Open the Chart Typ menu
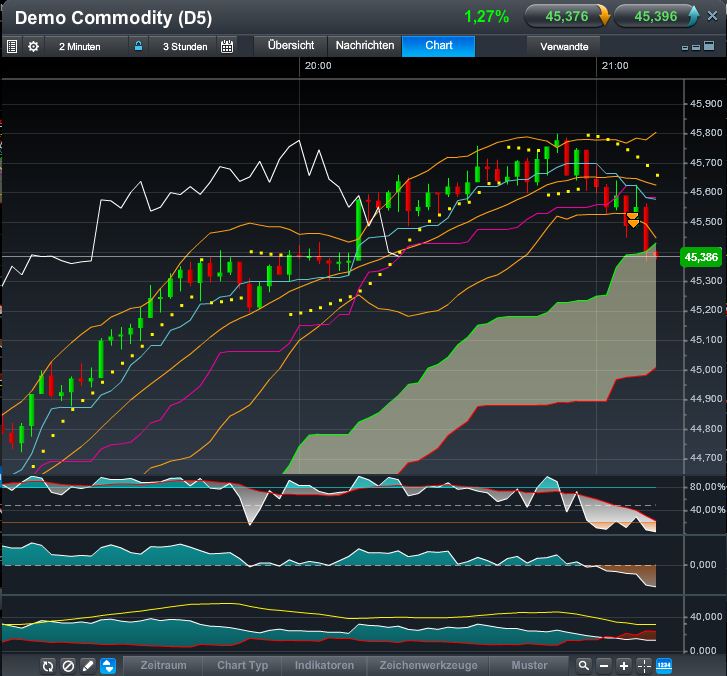Image resolution: width=727 pixels, height=676 pixels. pos(242,665)
